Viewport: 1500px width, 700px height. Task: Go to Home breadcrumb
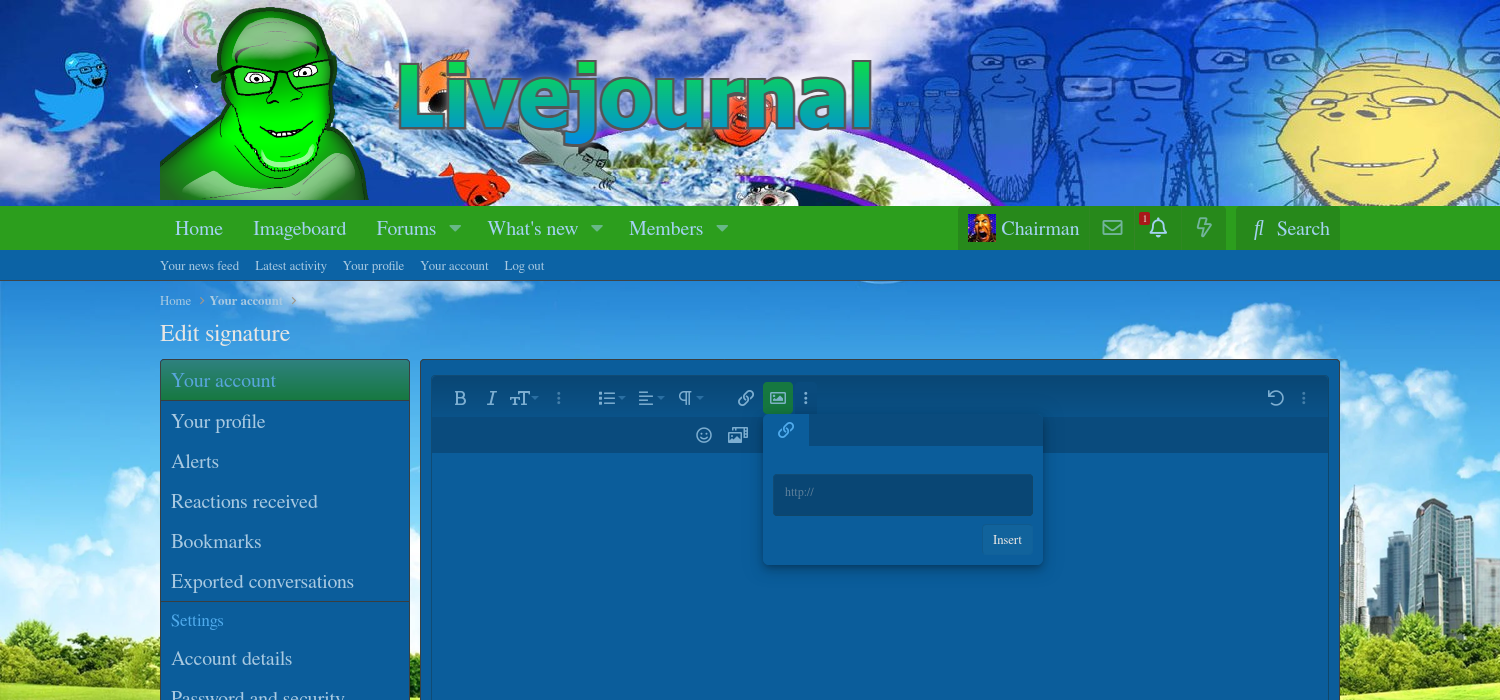(x=175, y=301)
